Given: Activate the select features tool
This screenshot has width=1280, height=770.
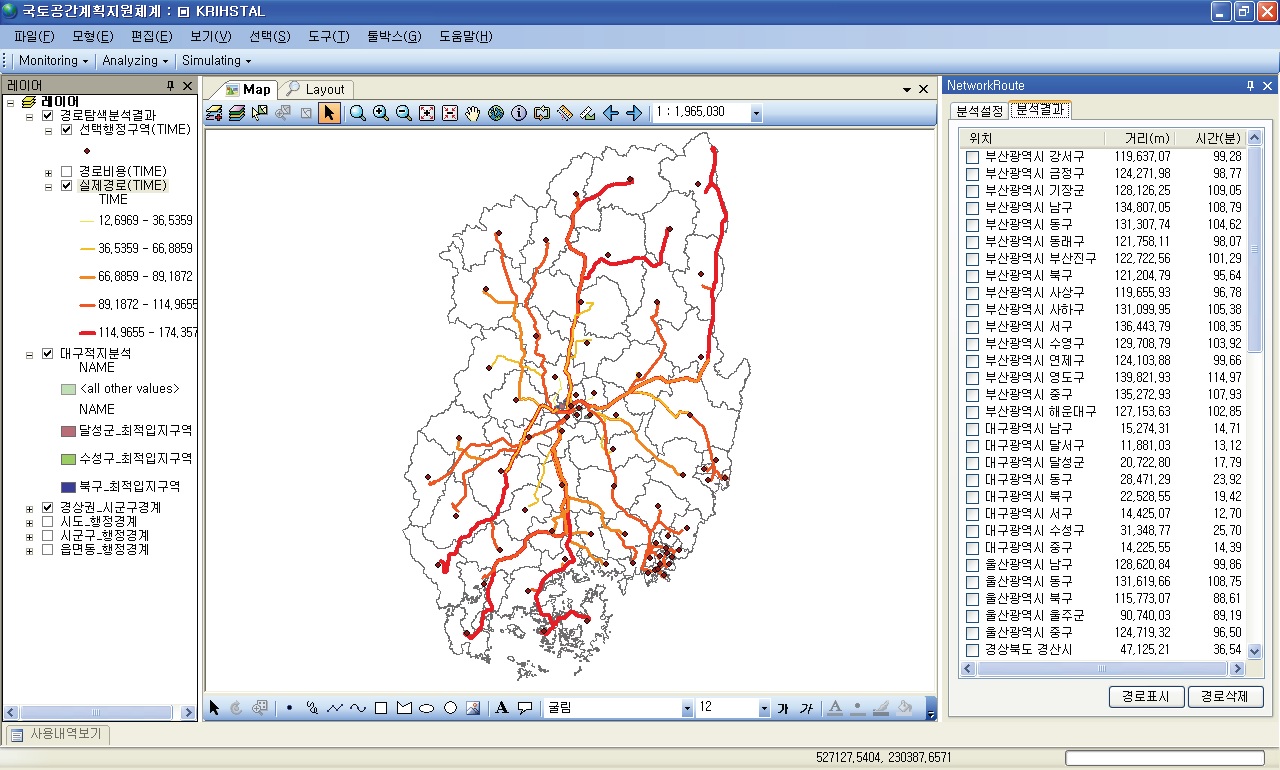Looking at the screenshot, I should 260,113.
